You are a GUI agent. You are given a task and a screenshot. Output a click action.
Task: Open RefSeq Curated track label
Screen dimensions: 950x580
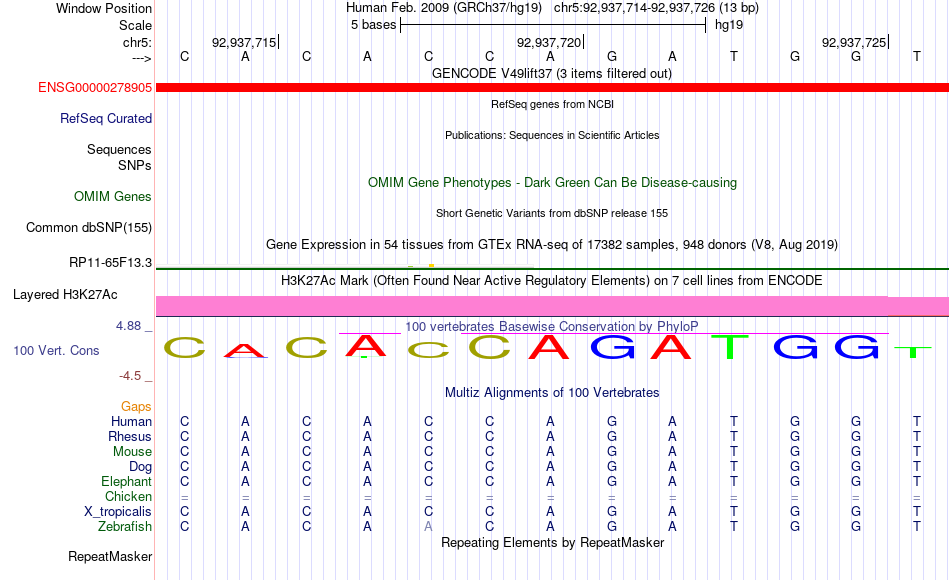[105, 118]
